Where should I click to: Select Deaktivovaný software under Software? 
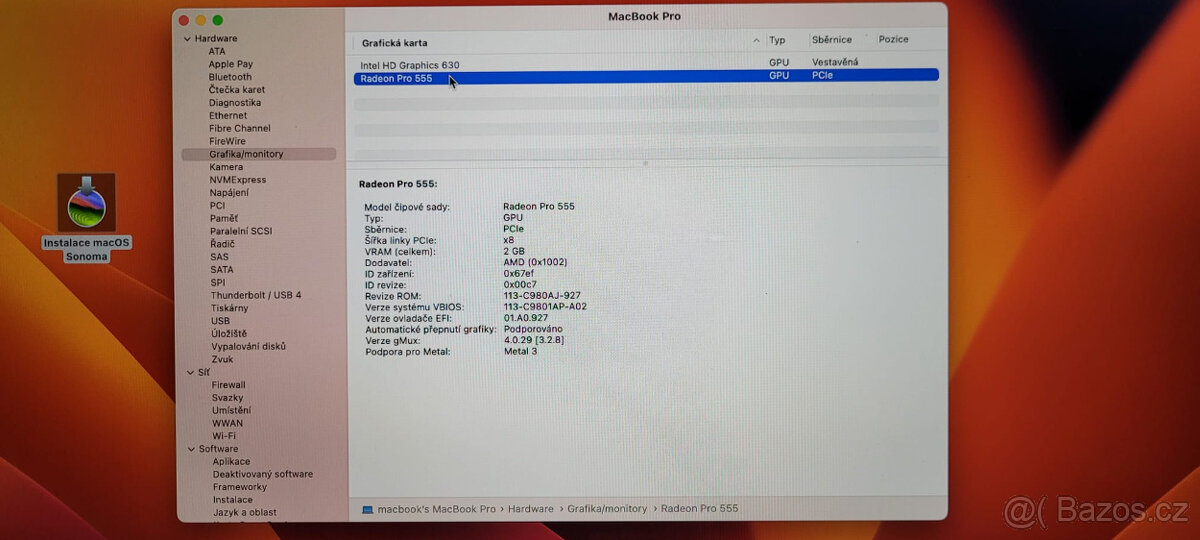tap(263, 474)
